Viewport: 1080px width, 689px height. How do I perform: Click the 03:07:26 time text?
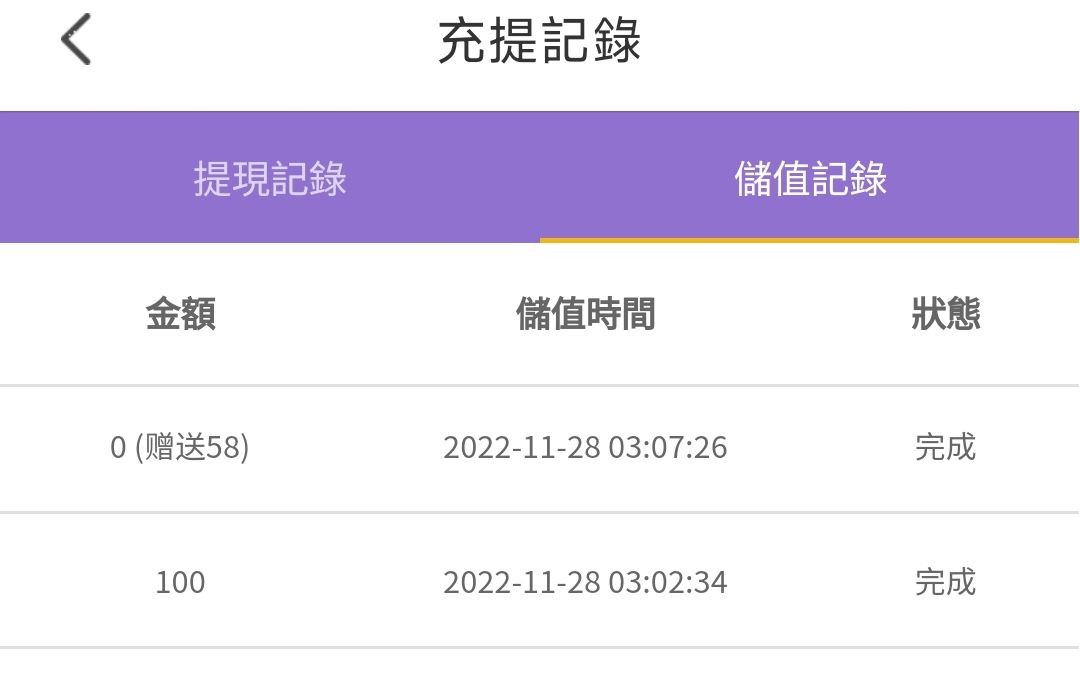668,447
